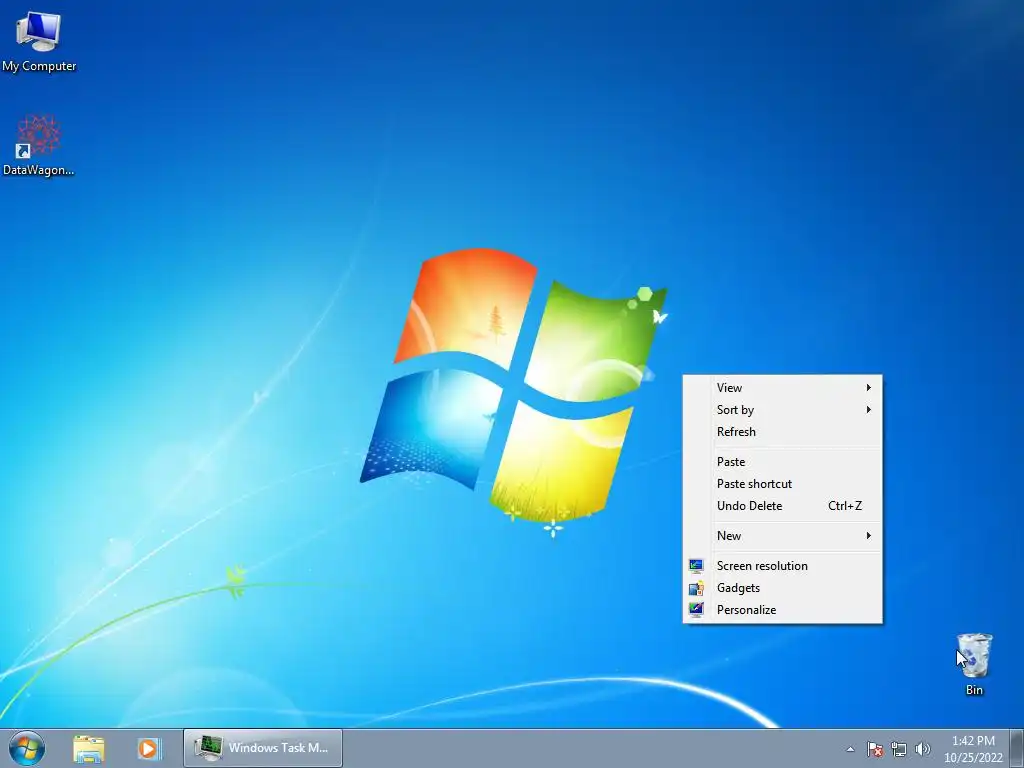Open the Action Center flag icon
Viewport: 1024px width, 768px height.
pos(875,749)
